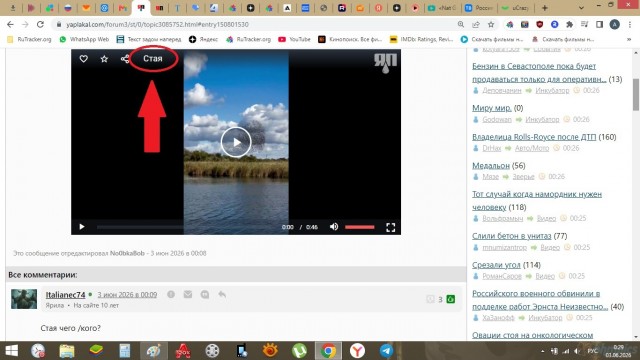This screenshot has height=360, width=640.
Task: Open author DrHax profile link
Action: click(491, 148)
